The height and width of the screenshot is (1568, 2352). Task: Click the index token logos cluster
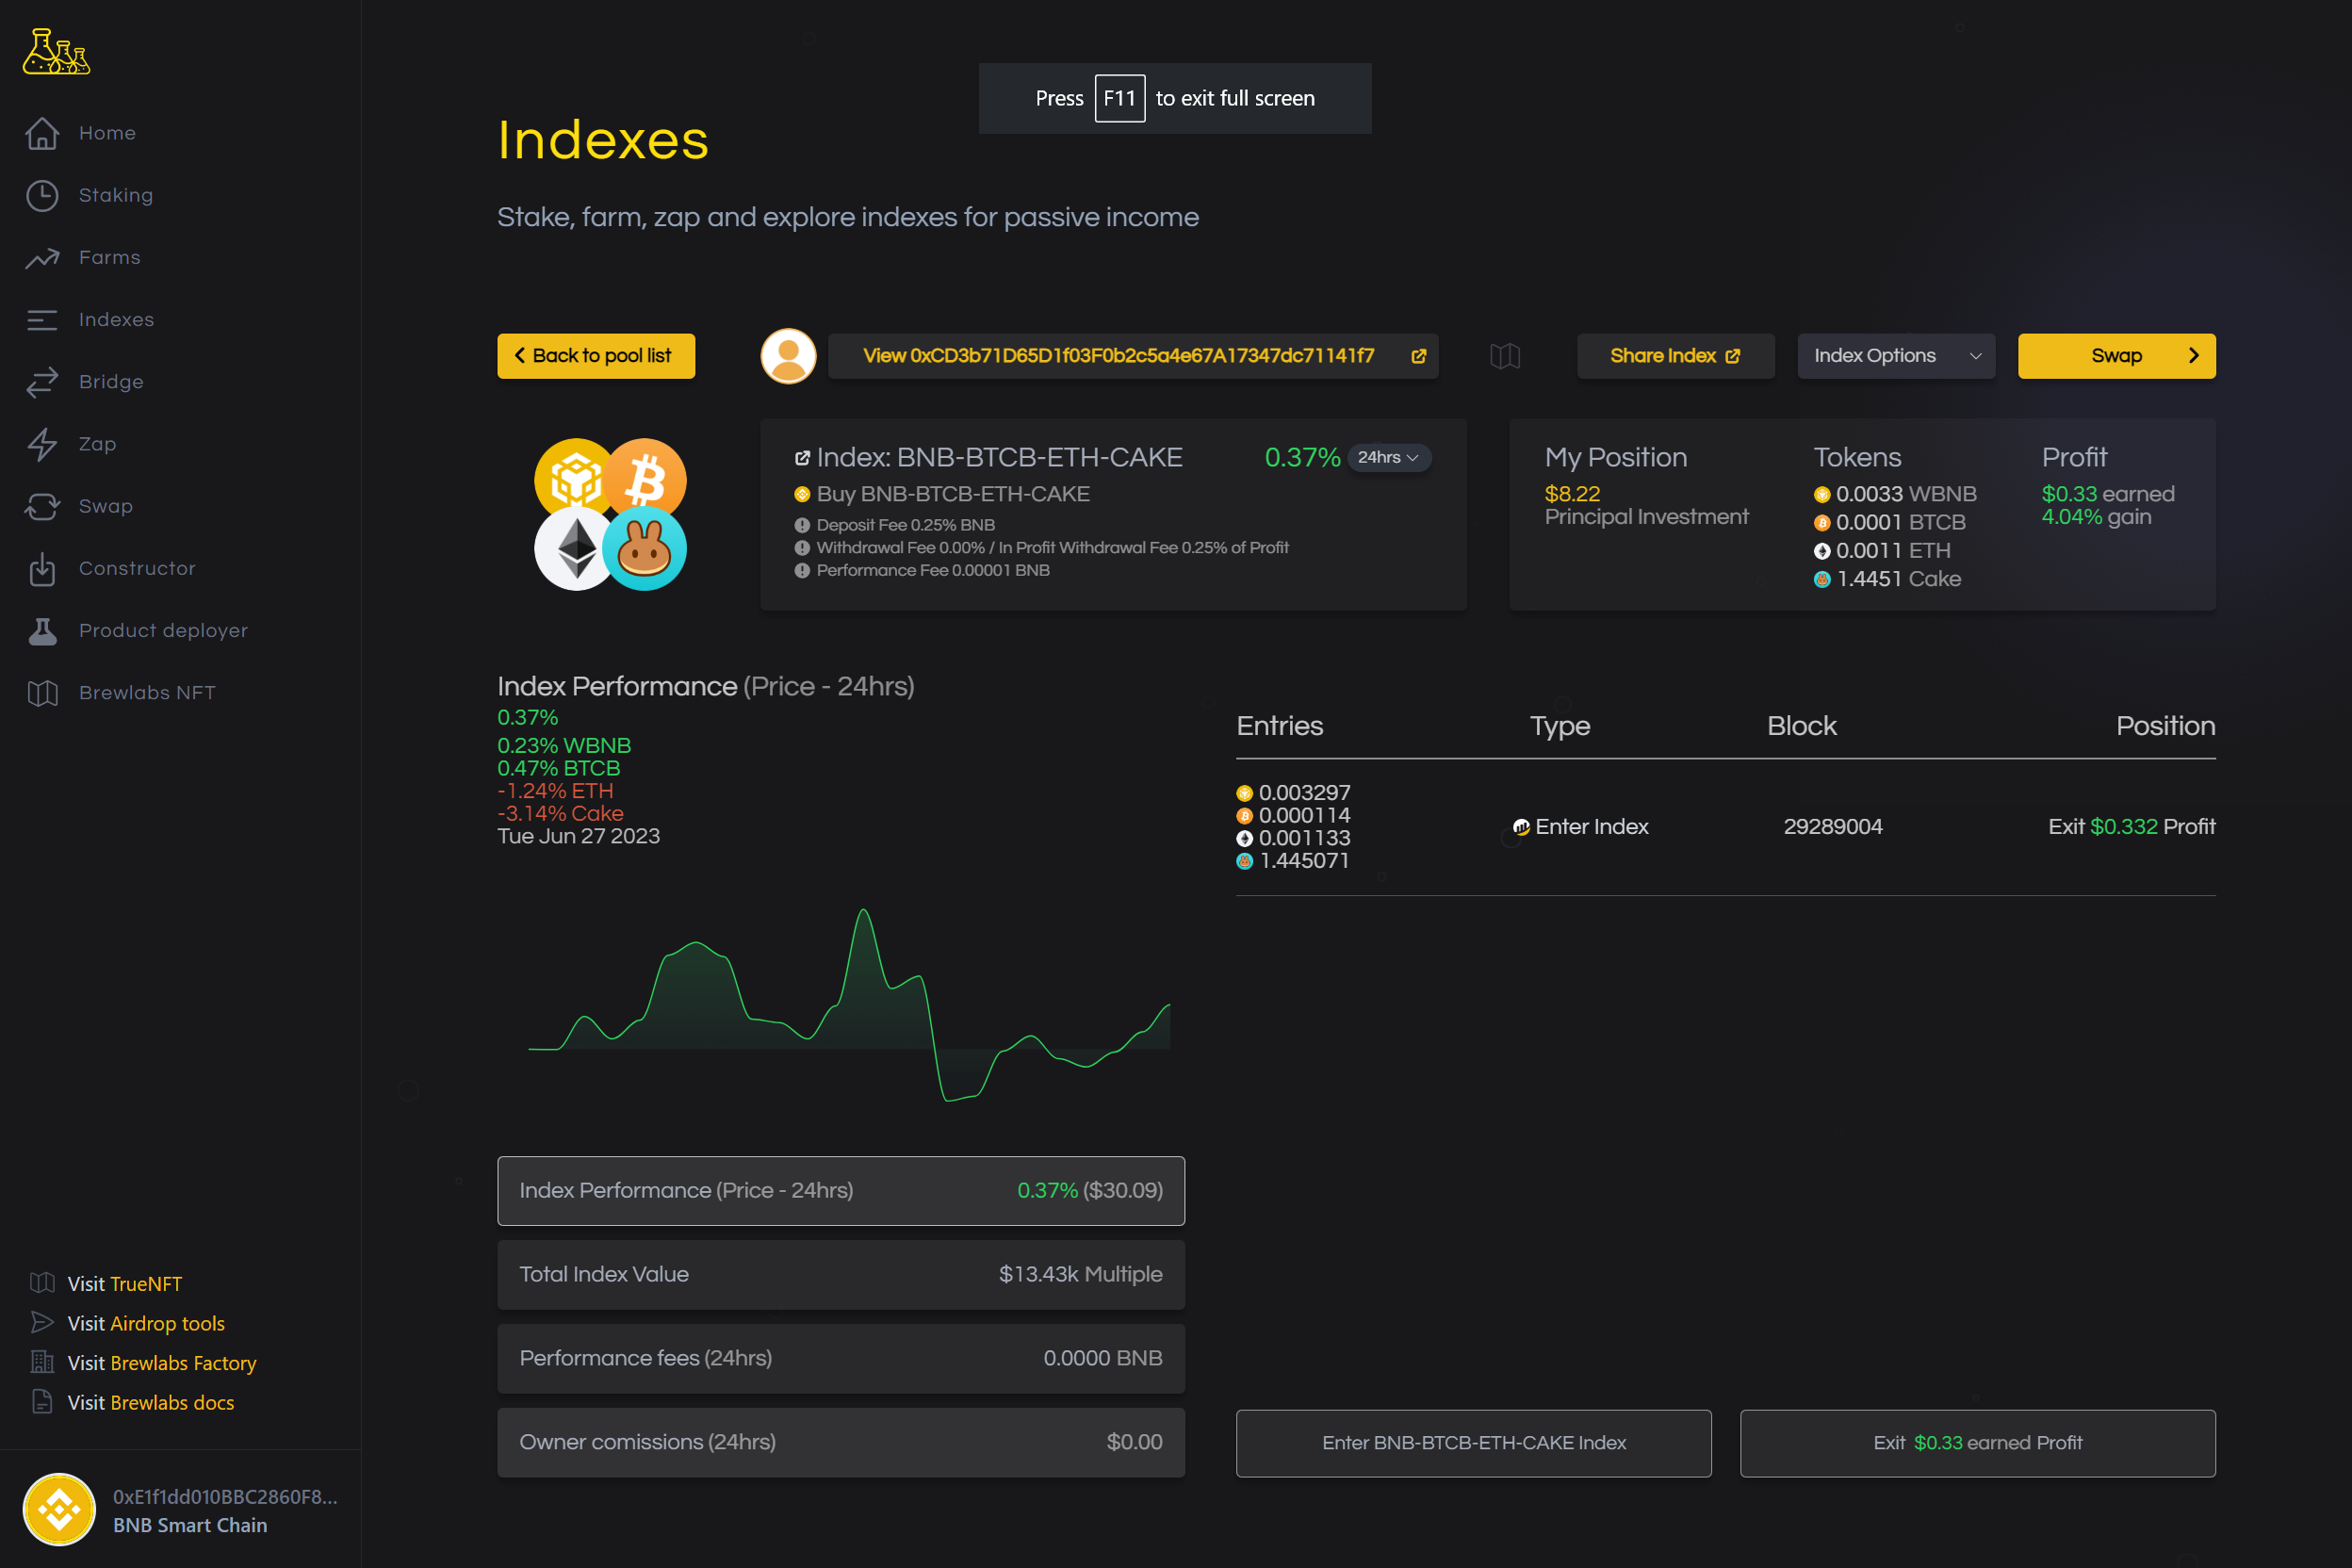click(610, 514)
